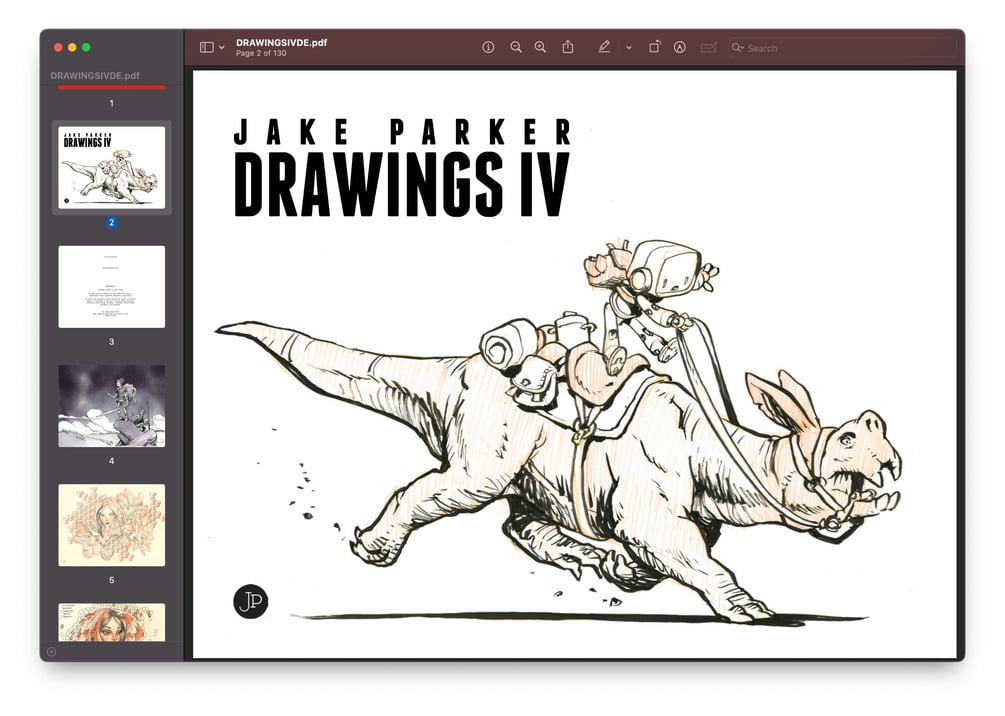Zoom in on the page
Viewport: 1005px width, 716px height.
540,47
